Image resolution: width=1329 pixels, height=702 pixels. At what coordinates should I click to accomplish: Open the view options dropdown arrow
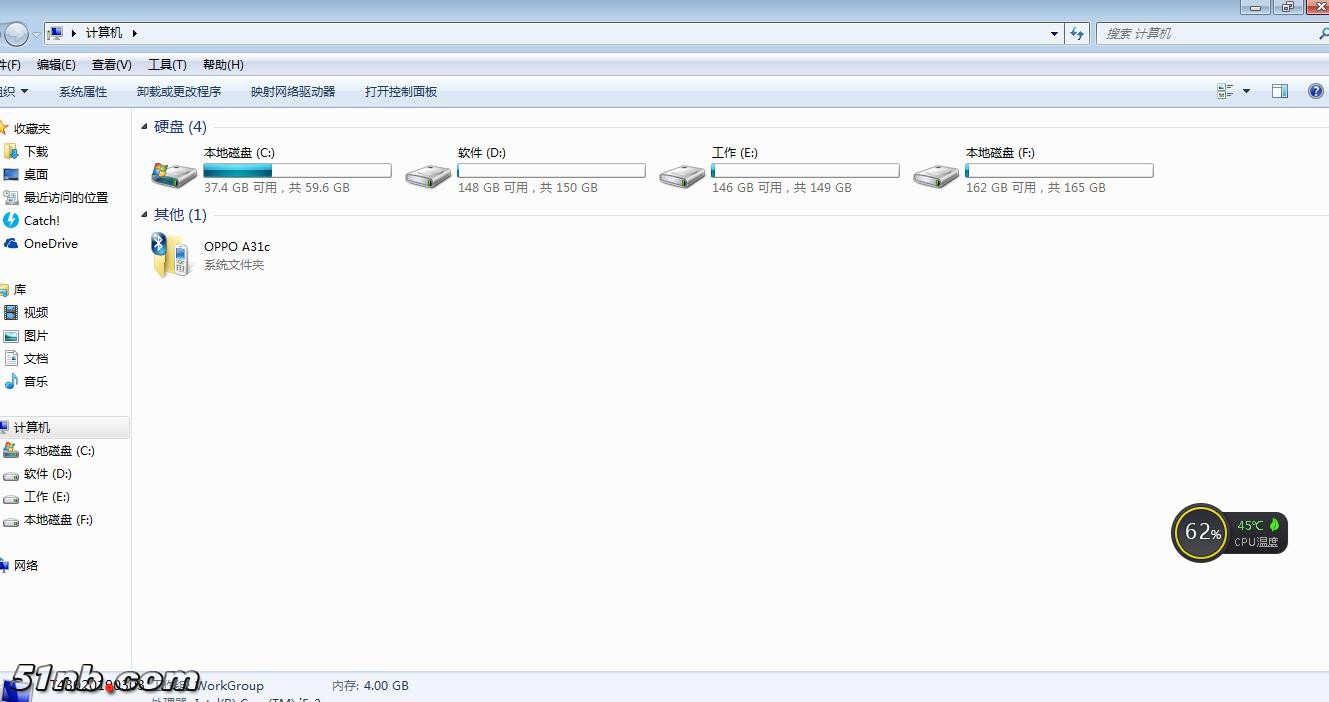point(1246,91)
